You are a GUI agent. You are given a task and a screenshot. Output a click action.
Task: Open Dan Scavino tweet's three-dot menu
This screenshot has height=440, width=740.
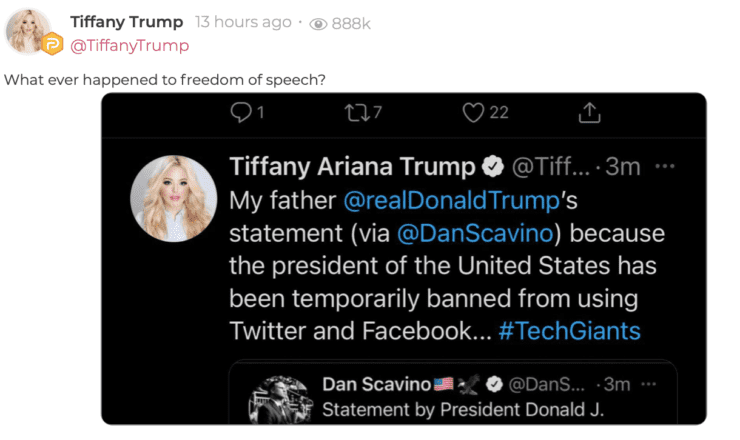[650, 384]
